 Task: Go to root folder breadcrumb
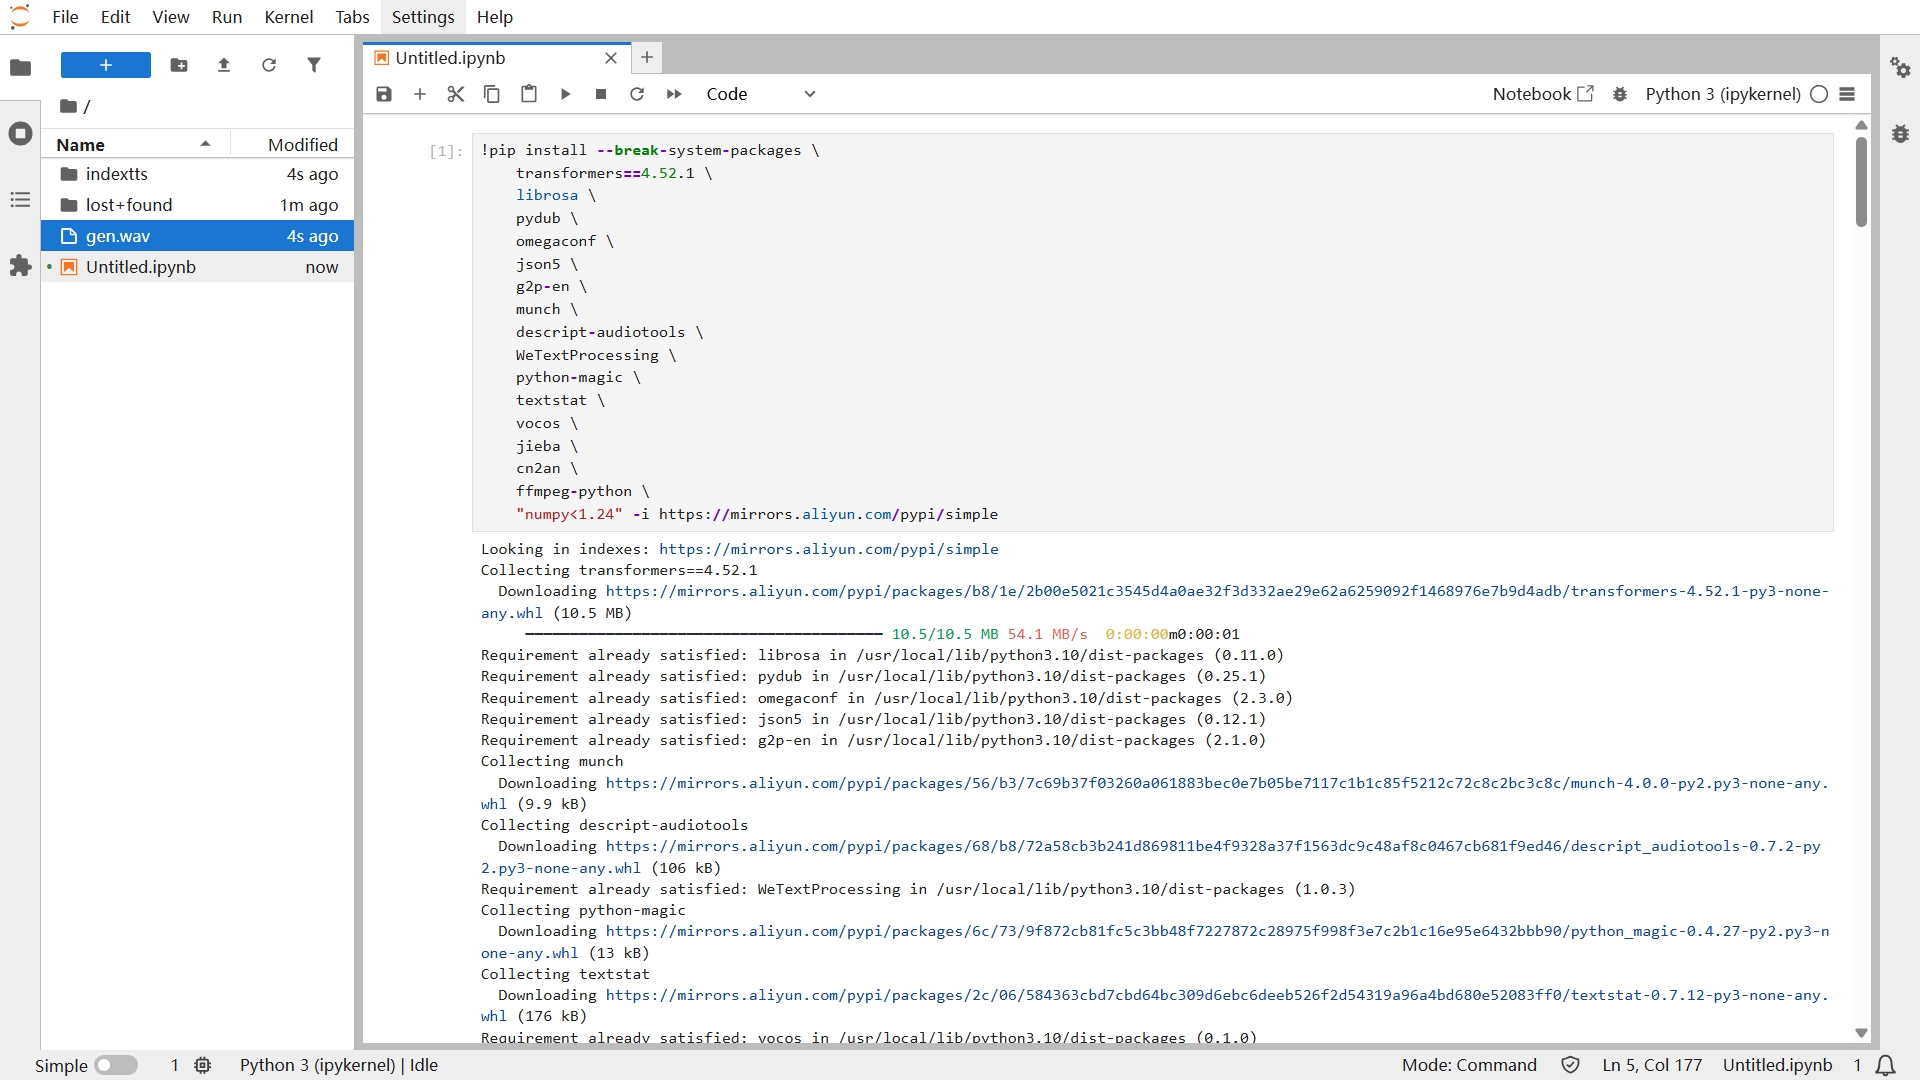[69, 106]
